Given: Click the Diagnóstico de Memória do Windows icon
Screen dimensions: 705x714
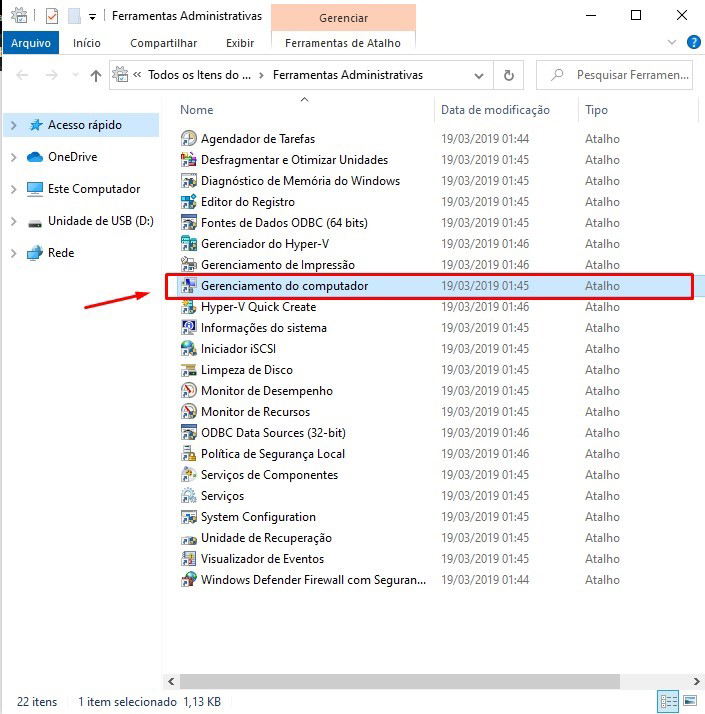Looking at the screenshot, I should tap(189, 180).
